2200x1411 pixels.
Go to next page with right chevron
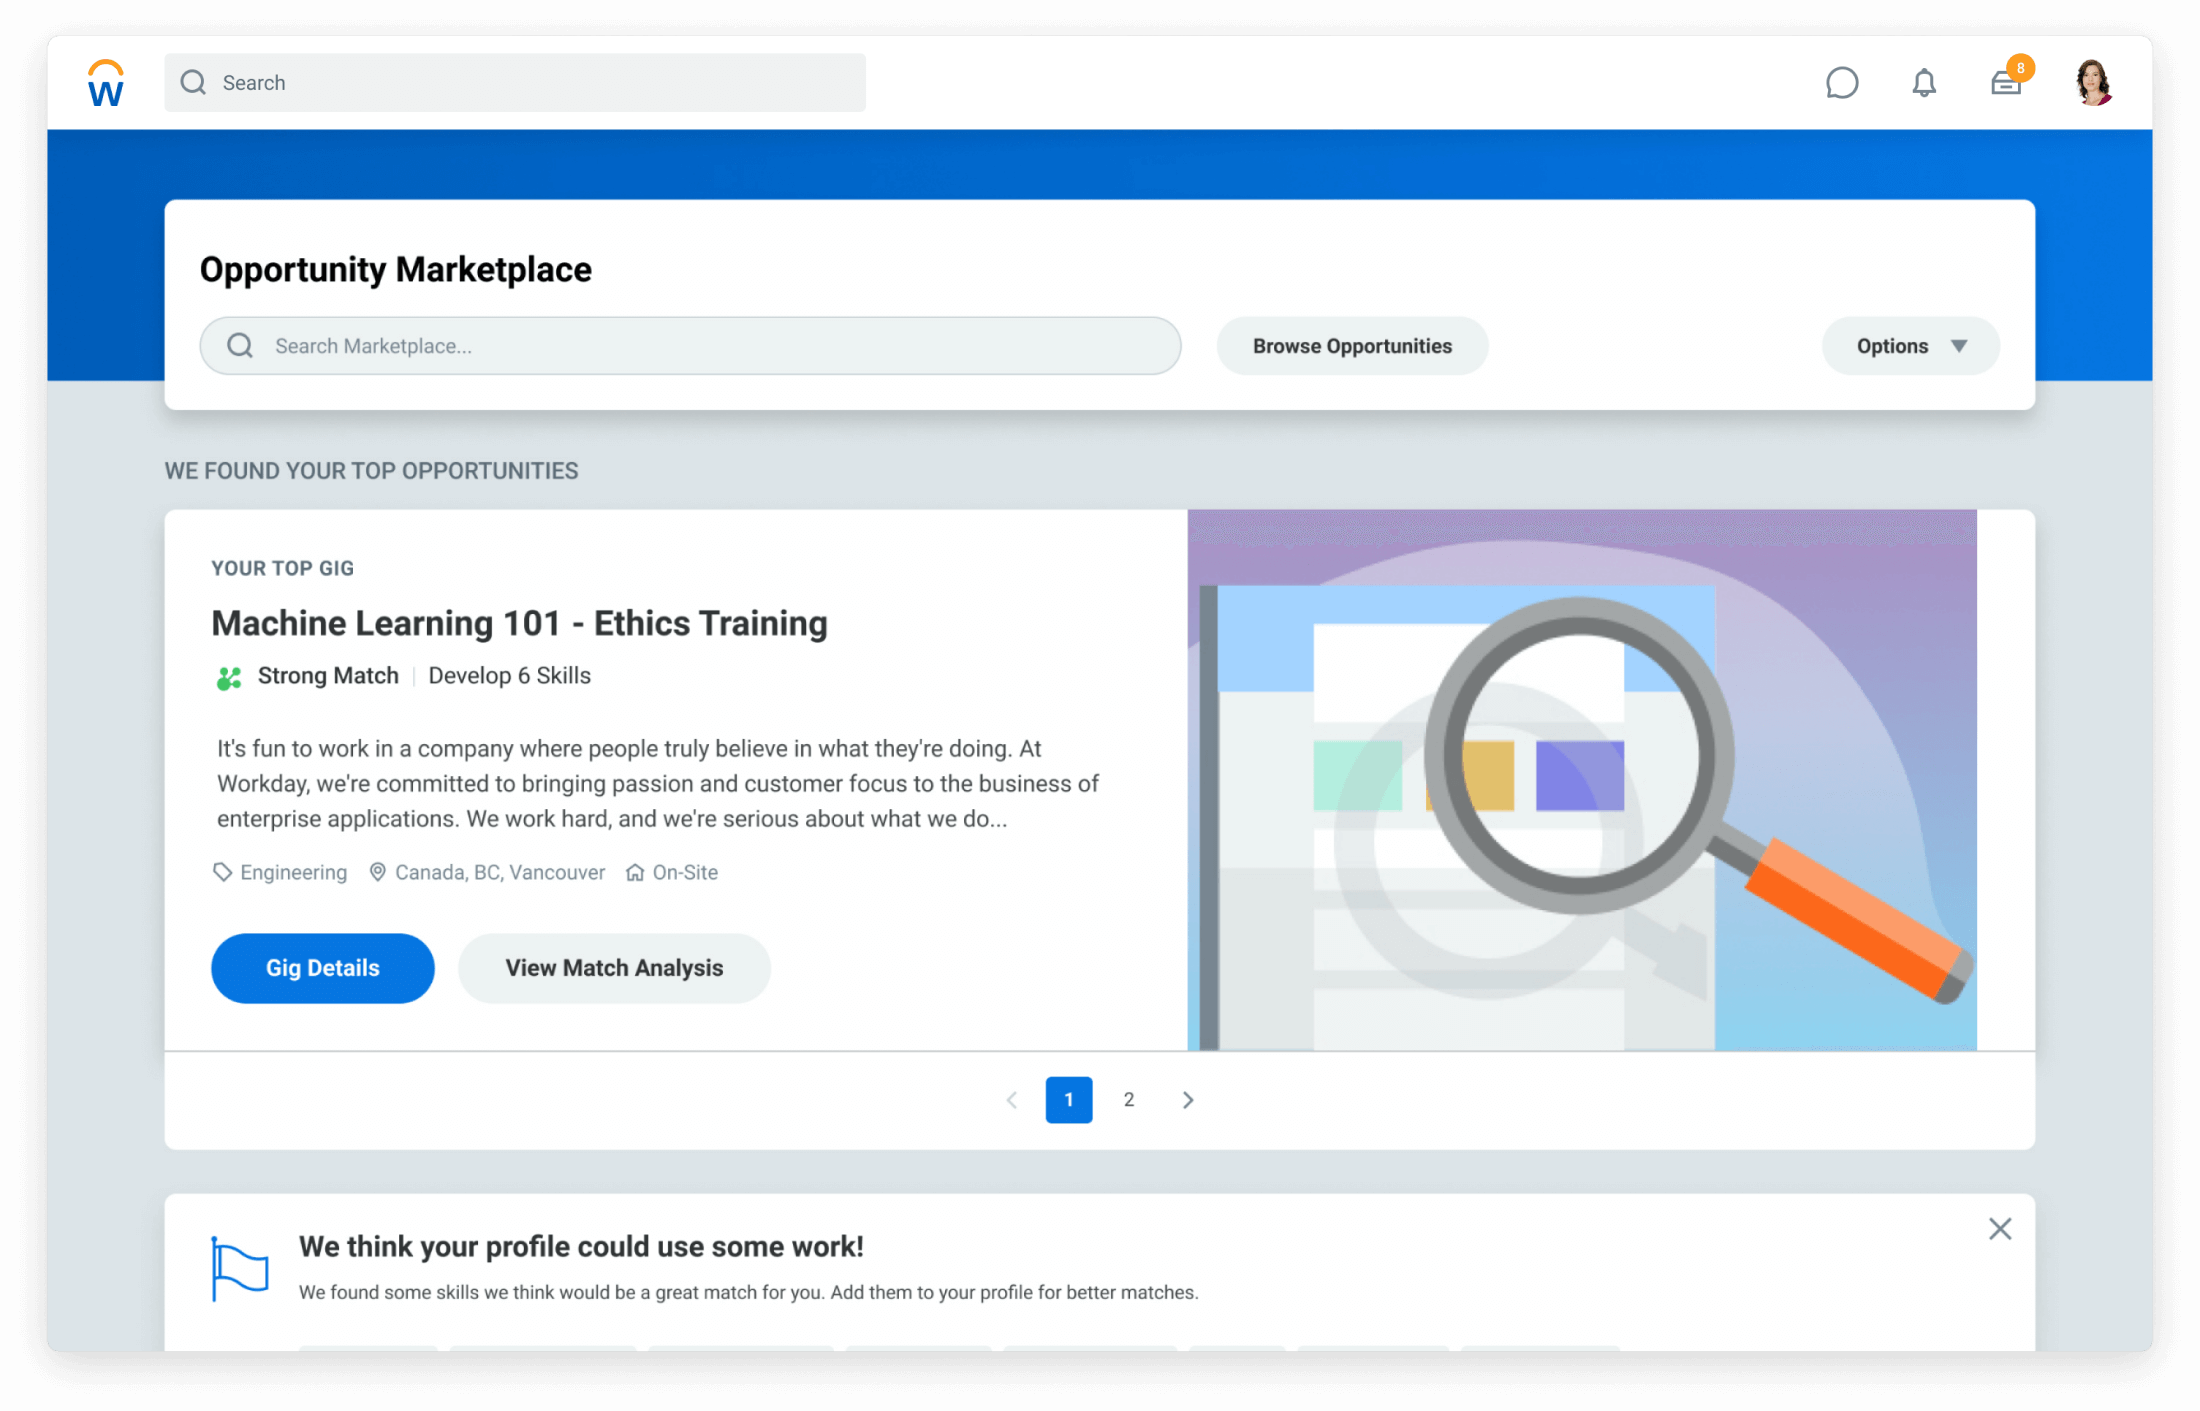[1187, 1100]
